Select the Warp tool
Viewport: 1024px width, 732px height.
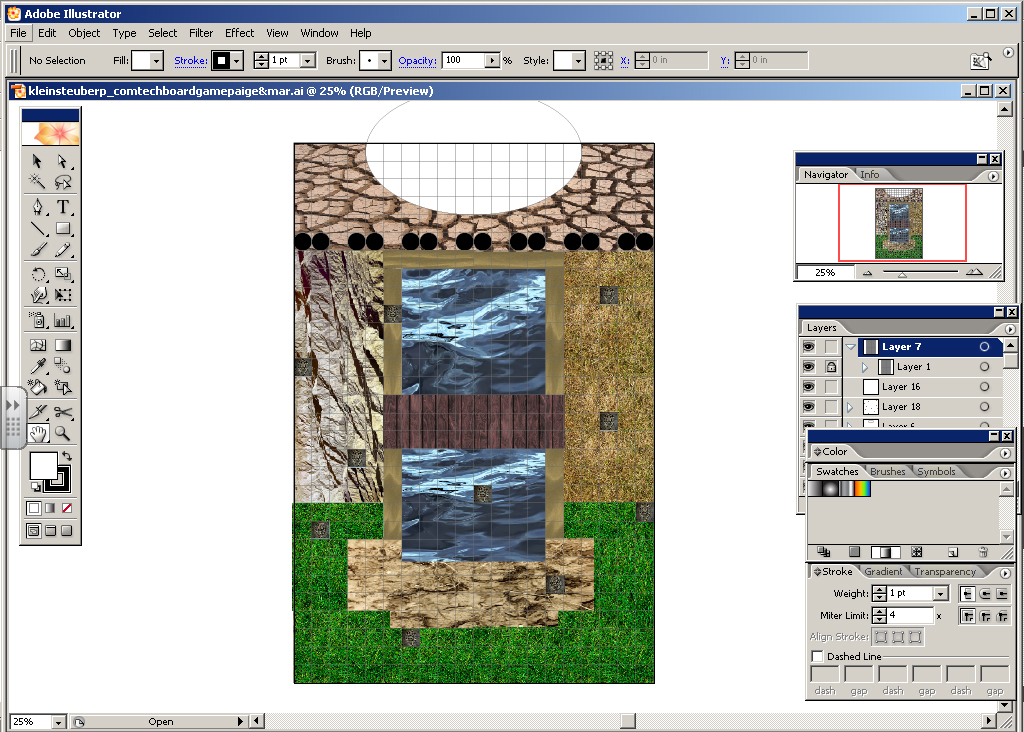37,295
